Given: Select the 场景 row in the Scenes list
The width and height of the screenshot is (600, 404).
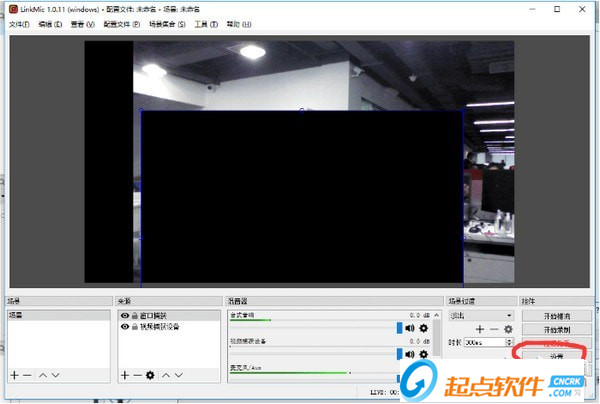Looking at the screenshot, I should [59, 315].
